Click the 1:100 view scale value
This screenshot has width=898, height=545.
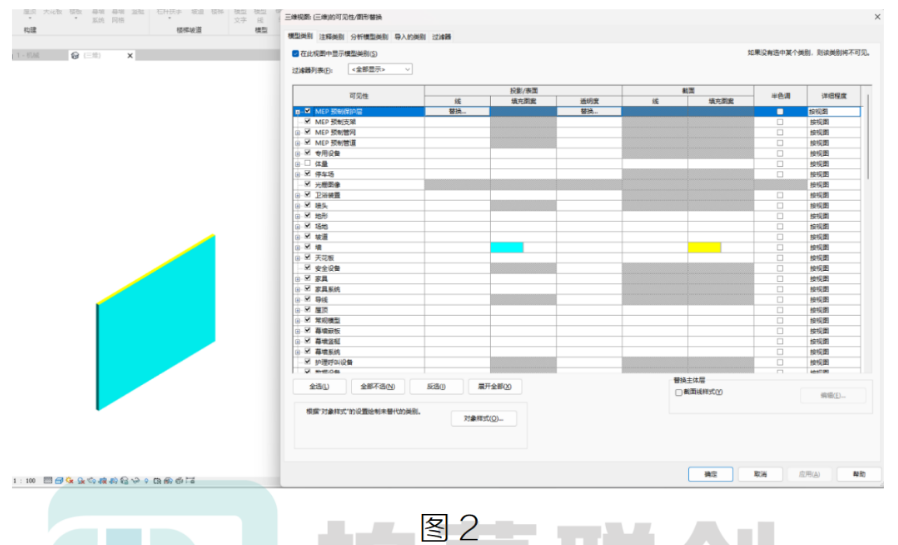(x=25, y=480)
